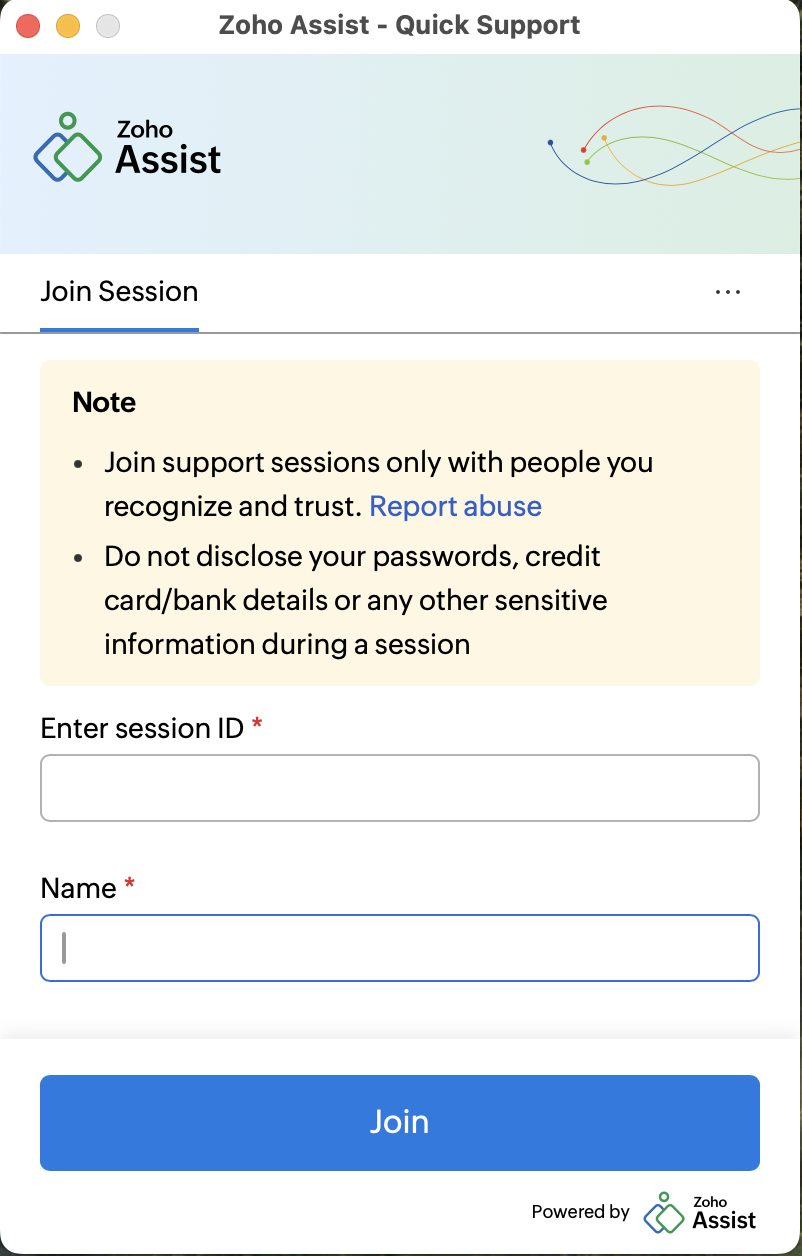Image resolution: width=802 pixels, height=1256 pixels.
Task: Click the footer Zoho Assist logo icon
Action: pos(663,1213)
